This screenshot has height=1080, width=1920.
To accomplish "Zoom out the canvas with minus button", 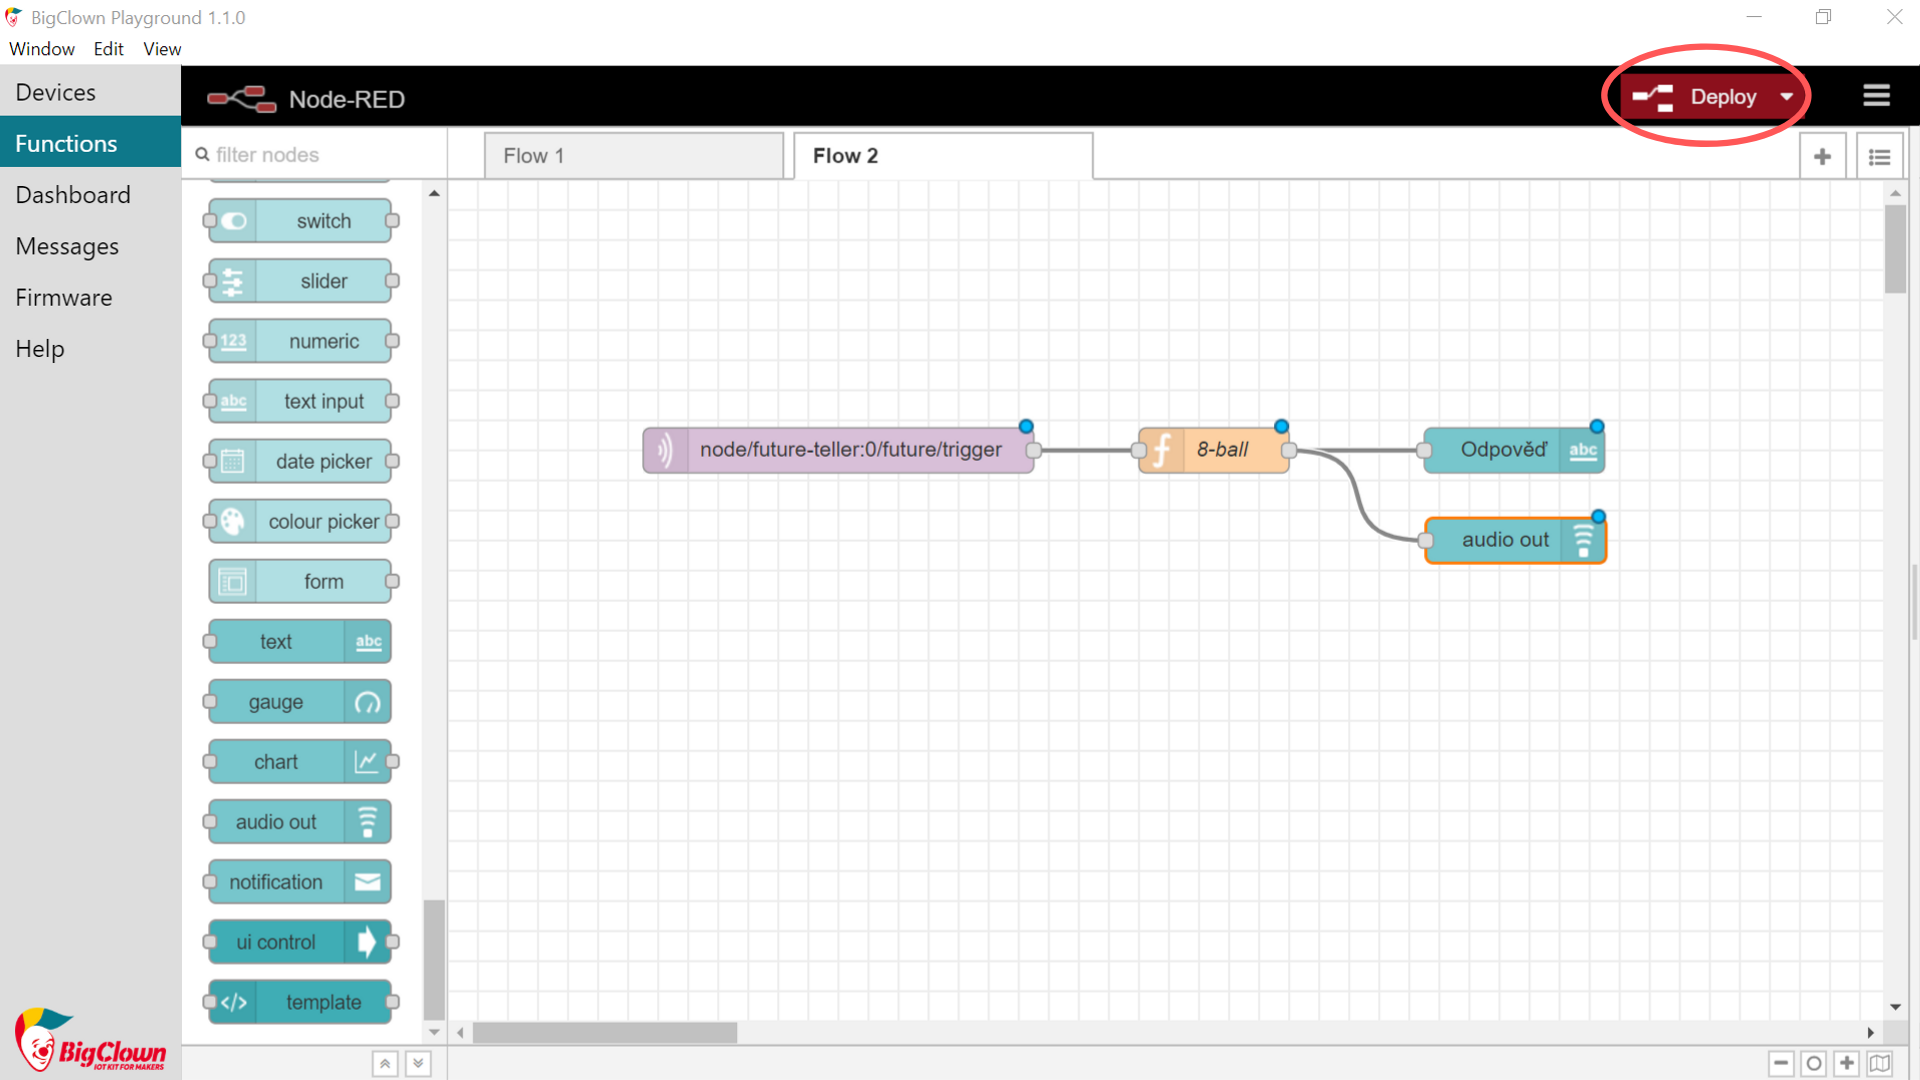I will 1781,1064.
